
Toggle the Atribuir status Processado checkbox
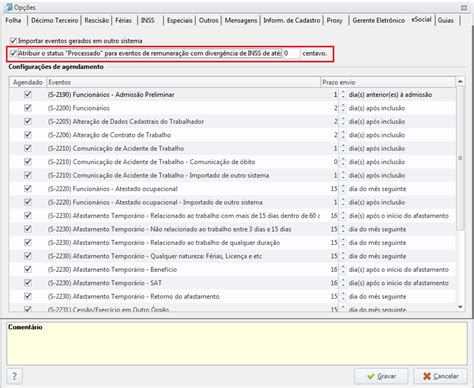pos(13,53)
